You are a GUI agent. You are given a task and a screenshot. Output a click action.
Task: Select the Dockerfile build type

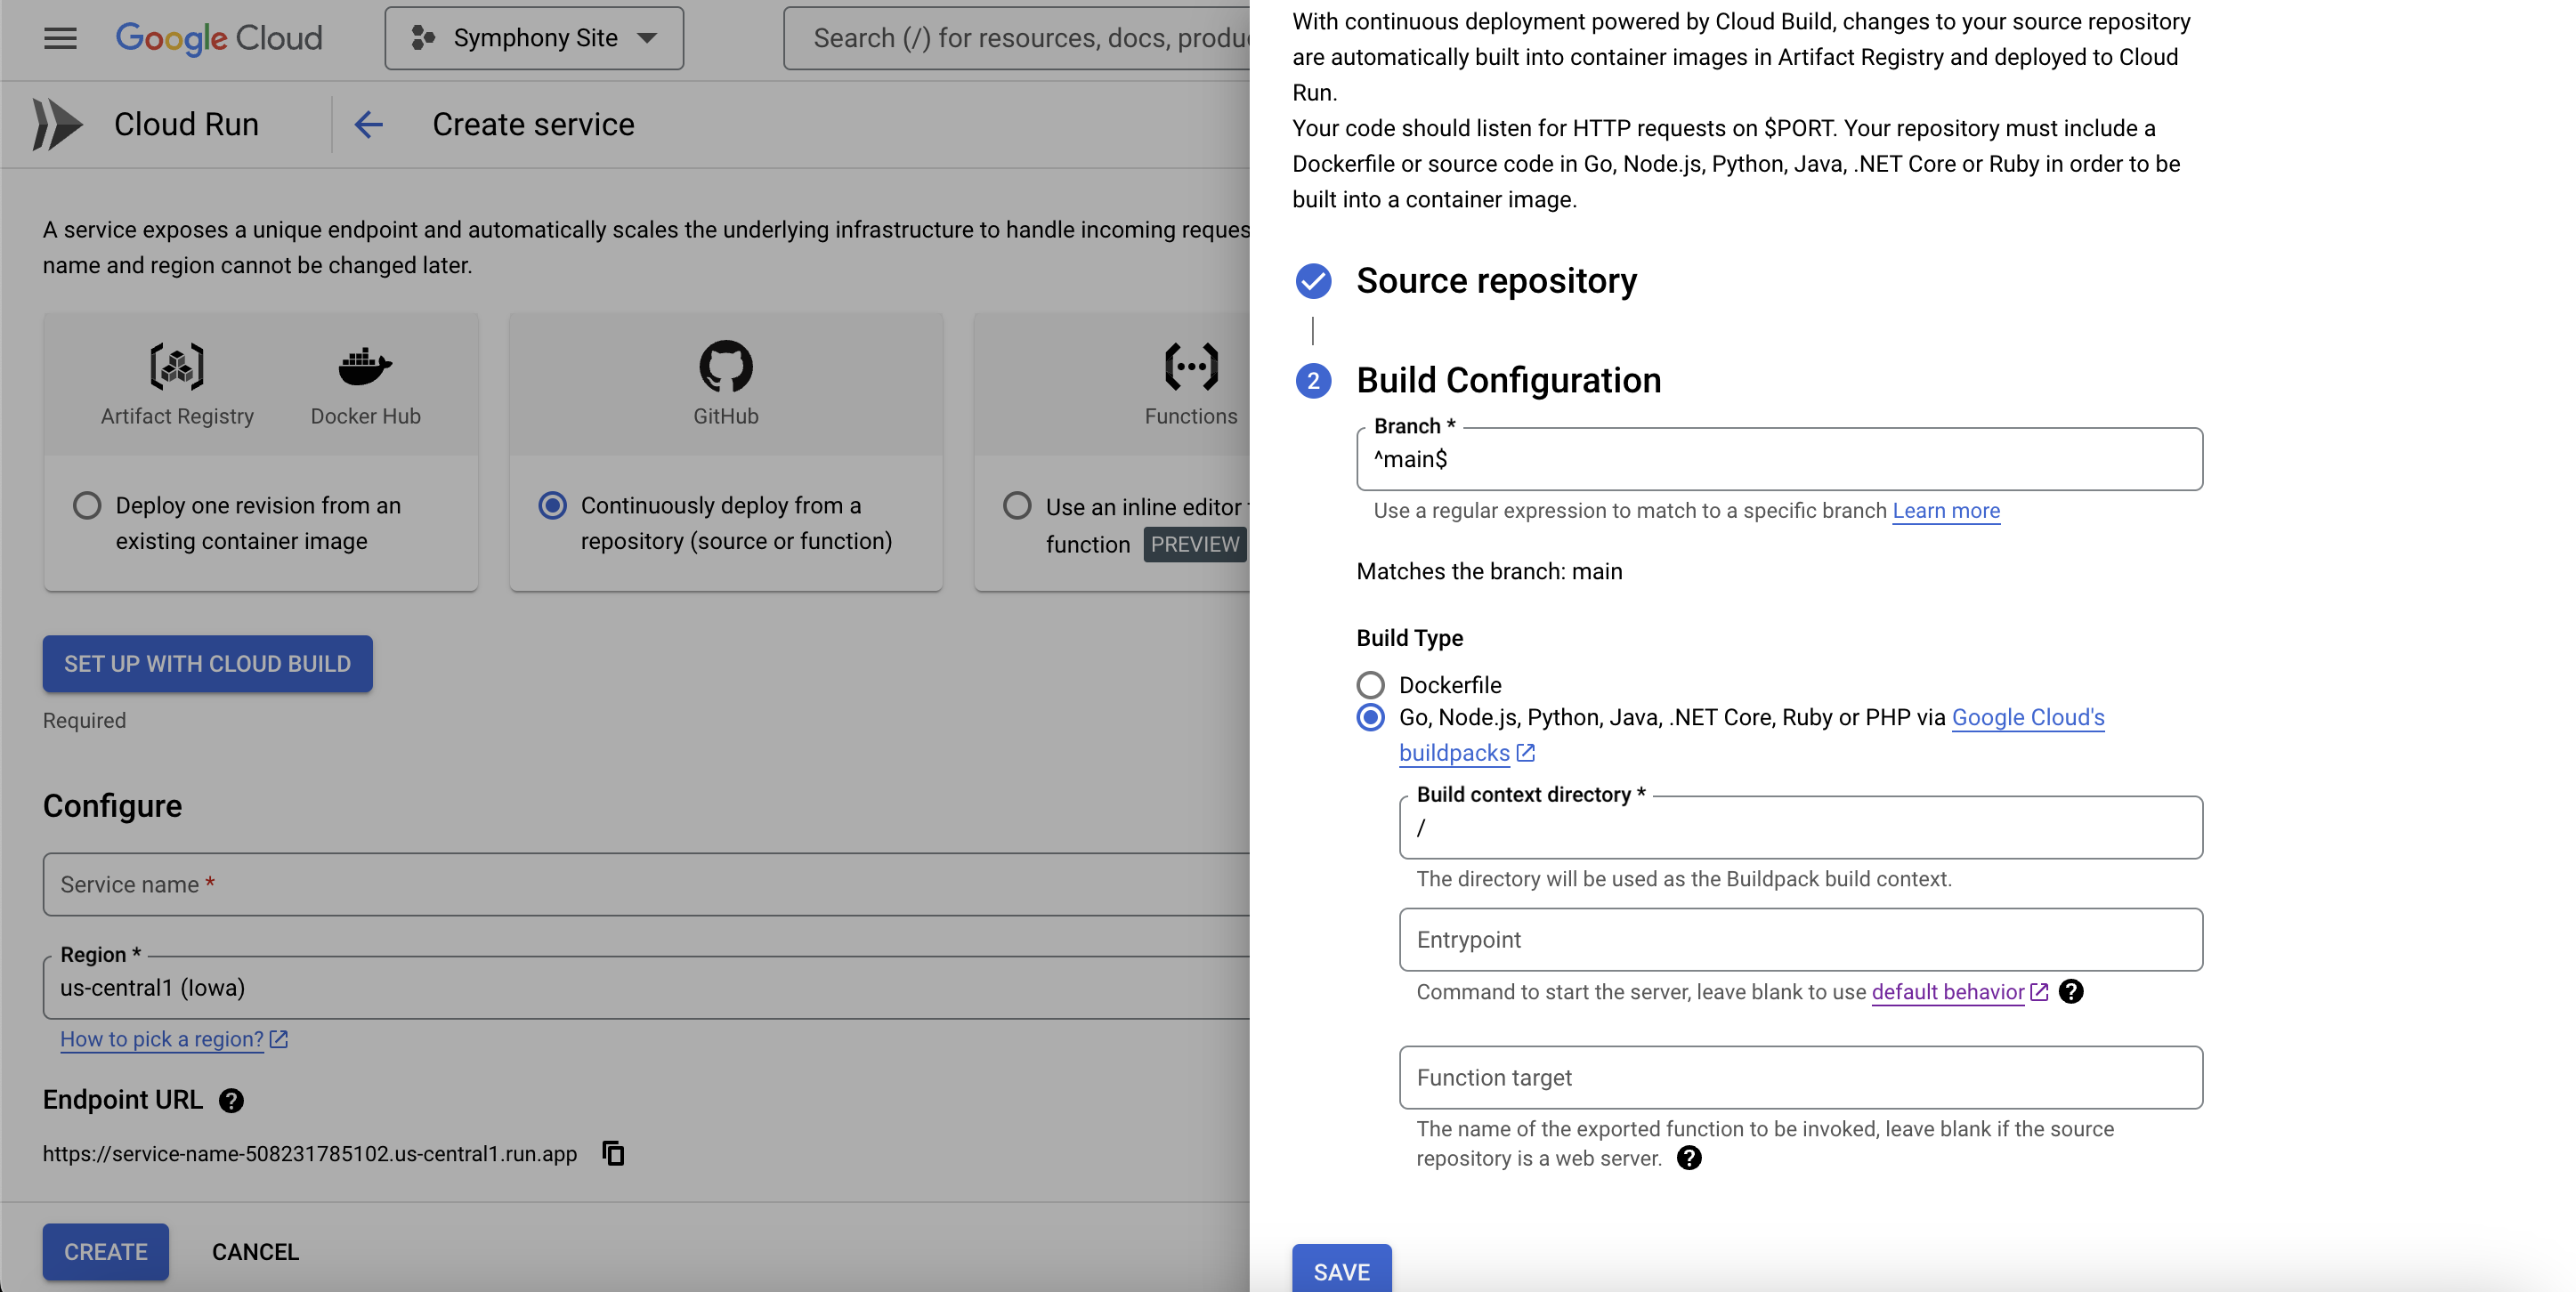pos(1371,685)
